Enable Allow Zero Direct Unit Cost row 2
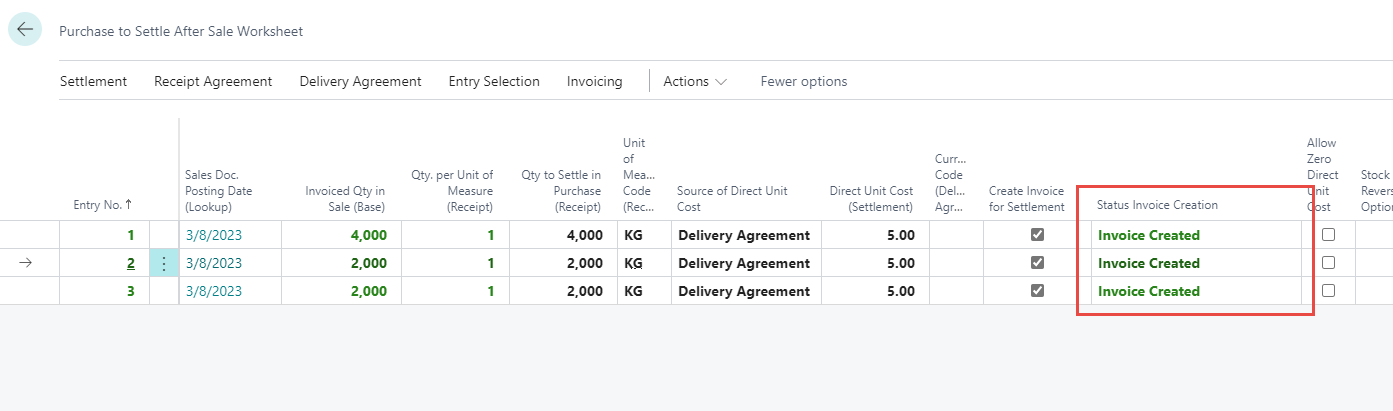 [1328, 263]
